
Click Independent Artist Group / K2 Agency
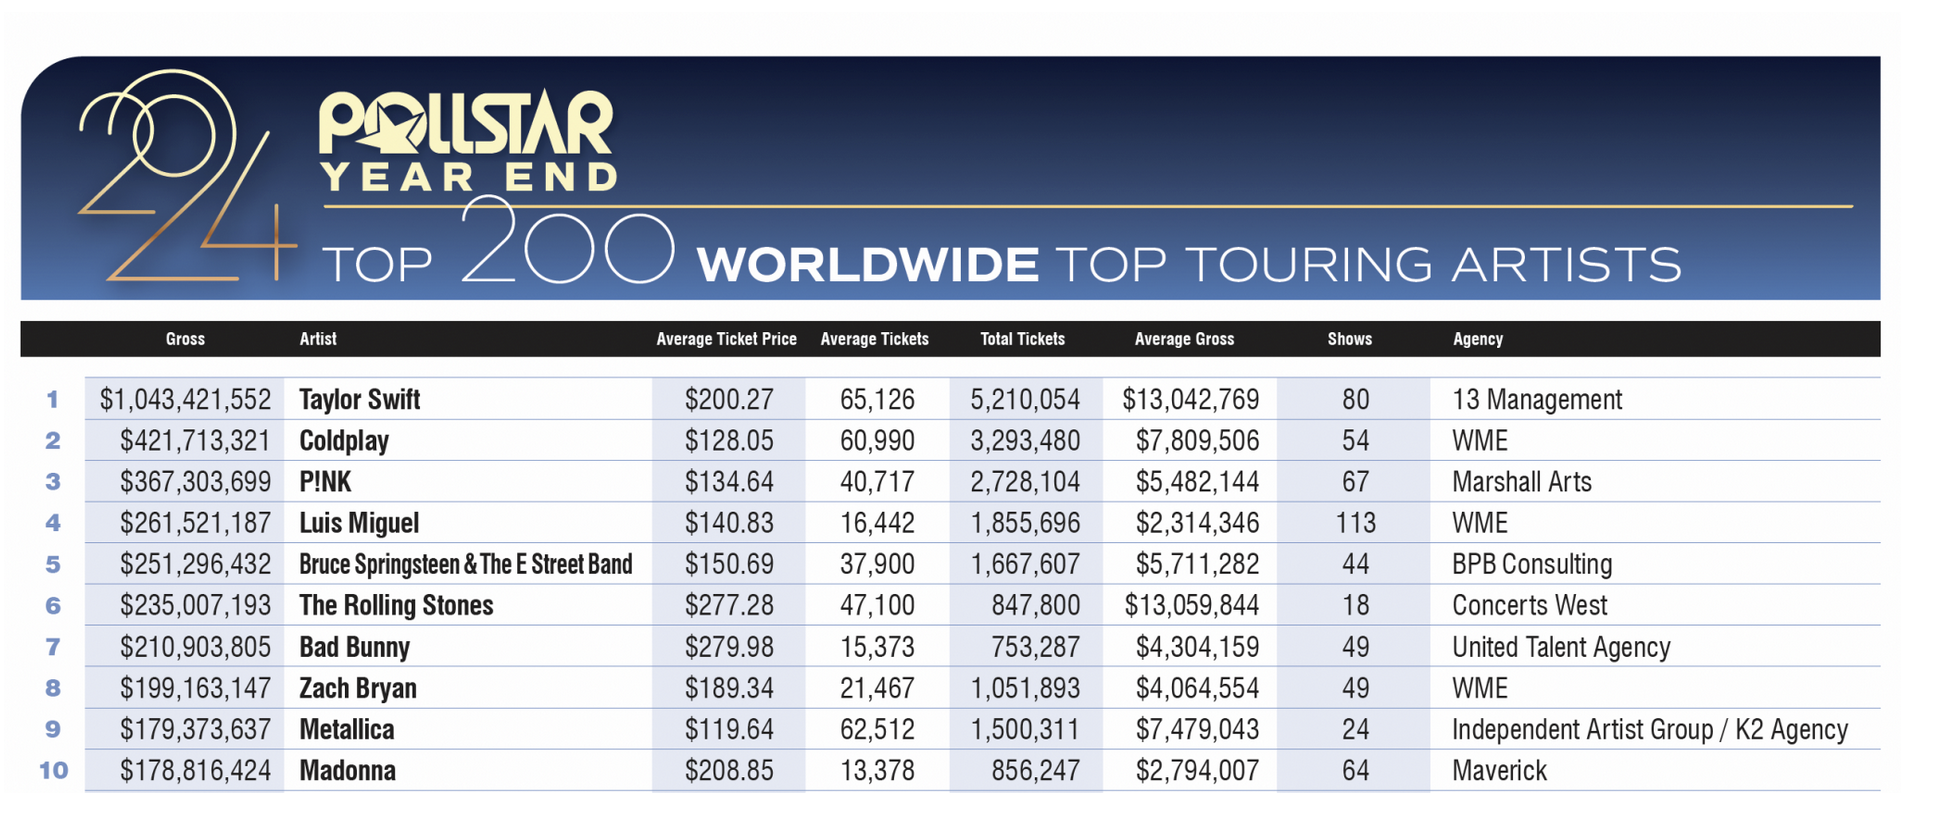click(x=1650, y=729)
